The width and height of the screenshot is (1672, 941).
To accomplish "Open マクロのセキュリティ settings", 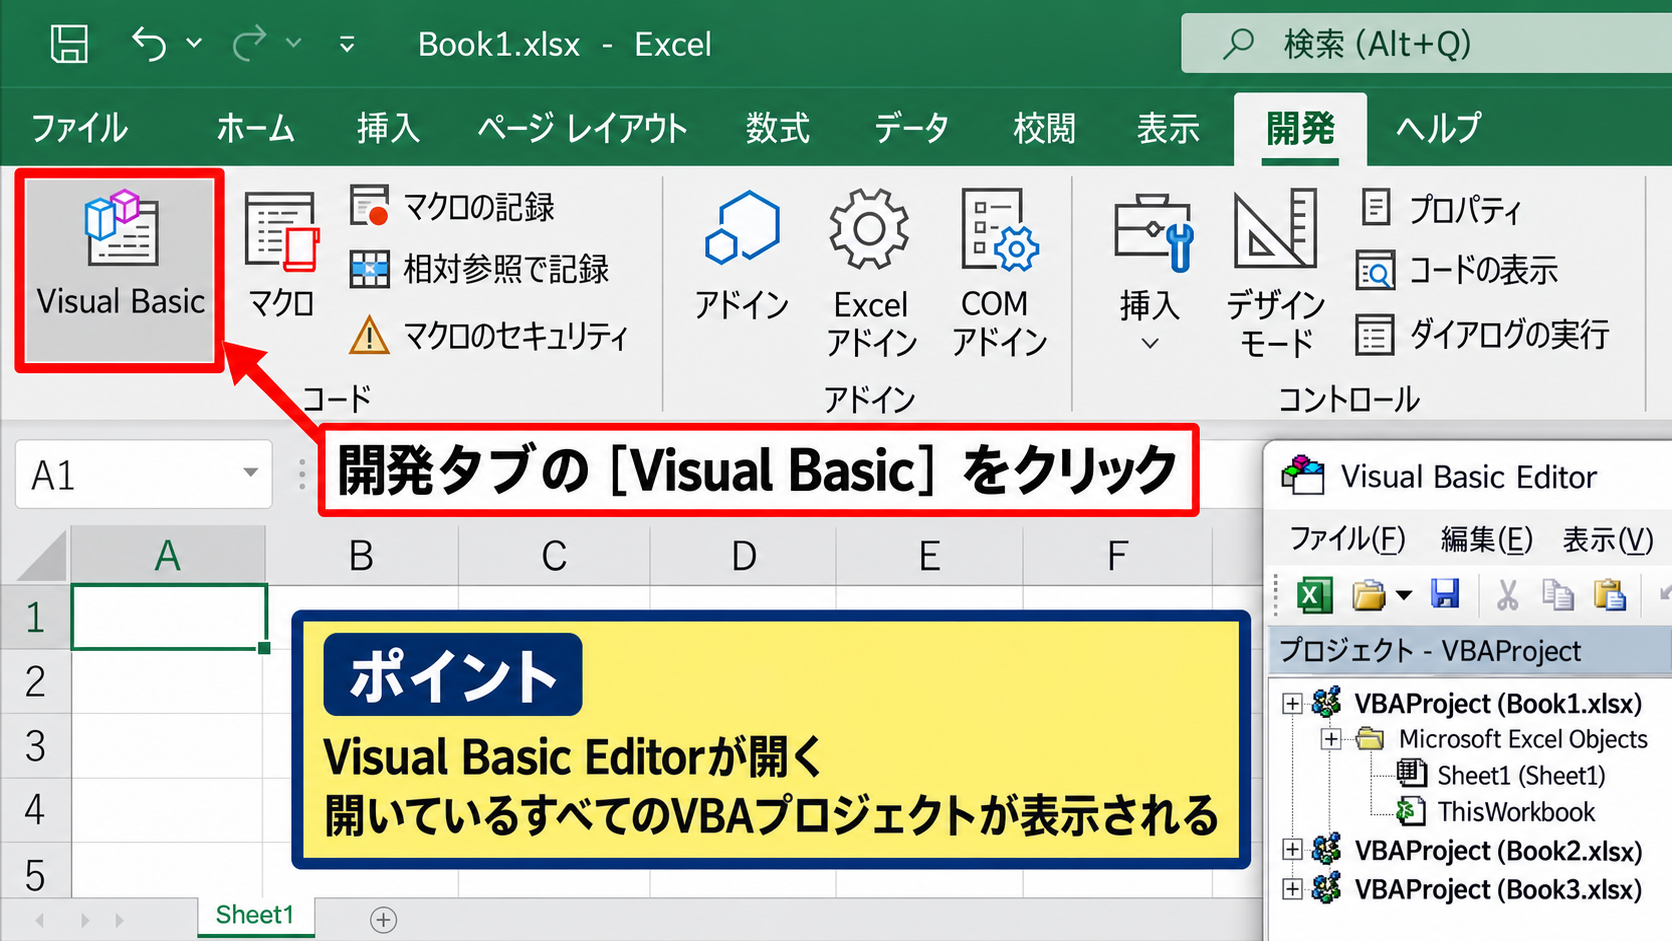I will pos(489,335).
